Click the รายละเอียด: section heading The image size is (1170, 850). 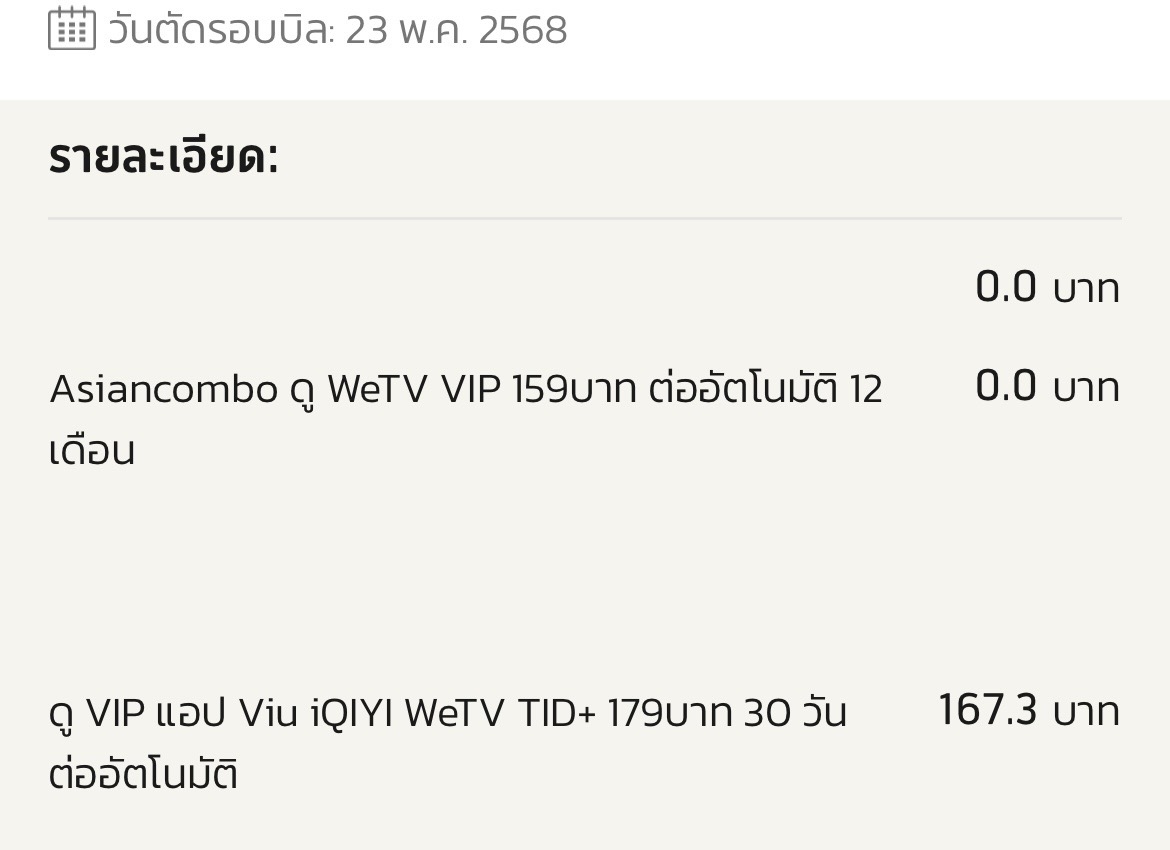(x=163, y=157)
